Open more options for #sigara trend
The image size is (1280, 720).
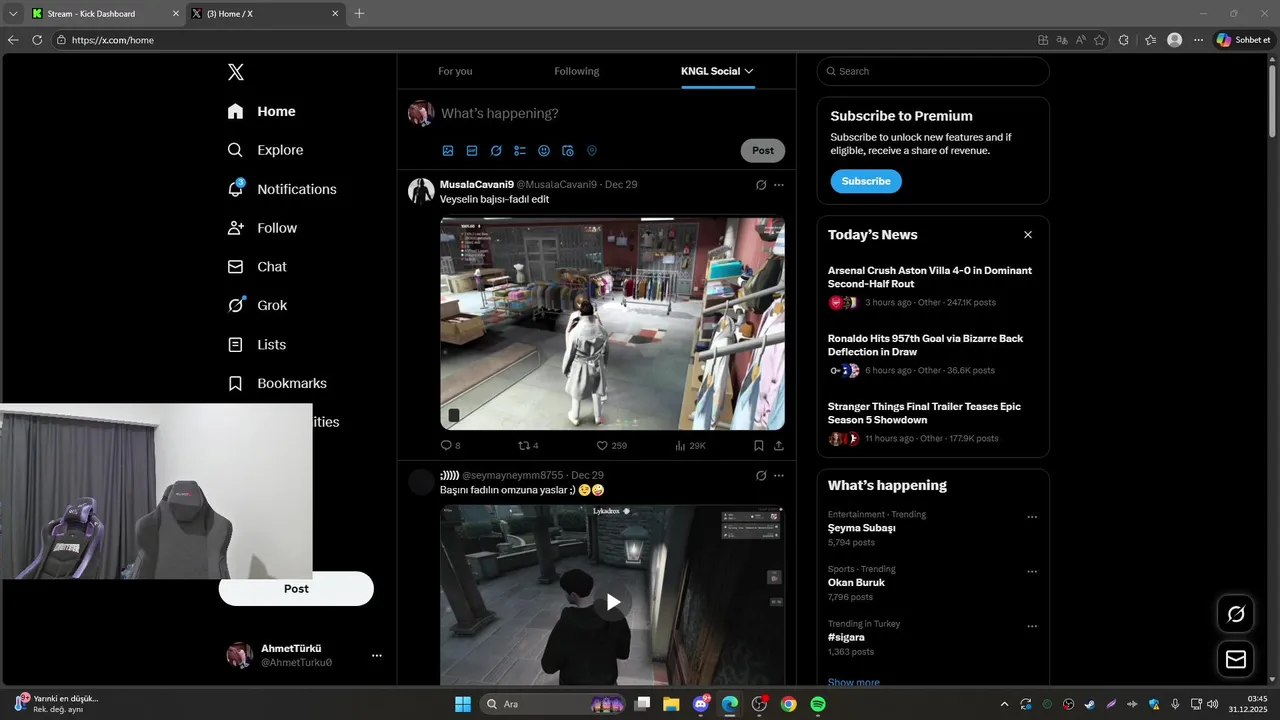click(x=1032, y=626)
